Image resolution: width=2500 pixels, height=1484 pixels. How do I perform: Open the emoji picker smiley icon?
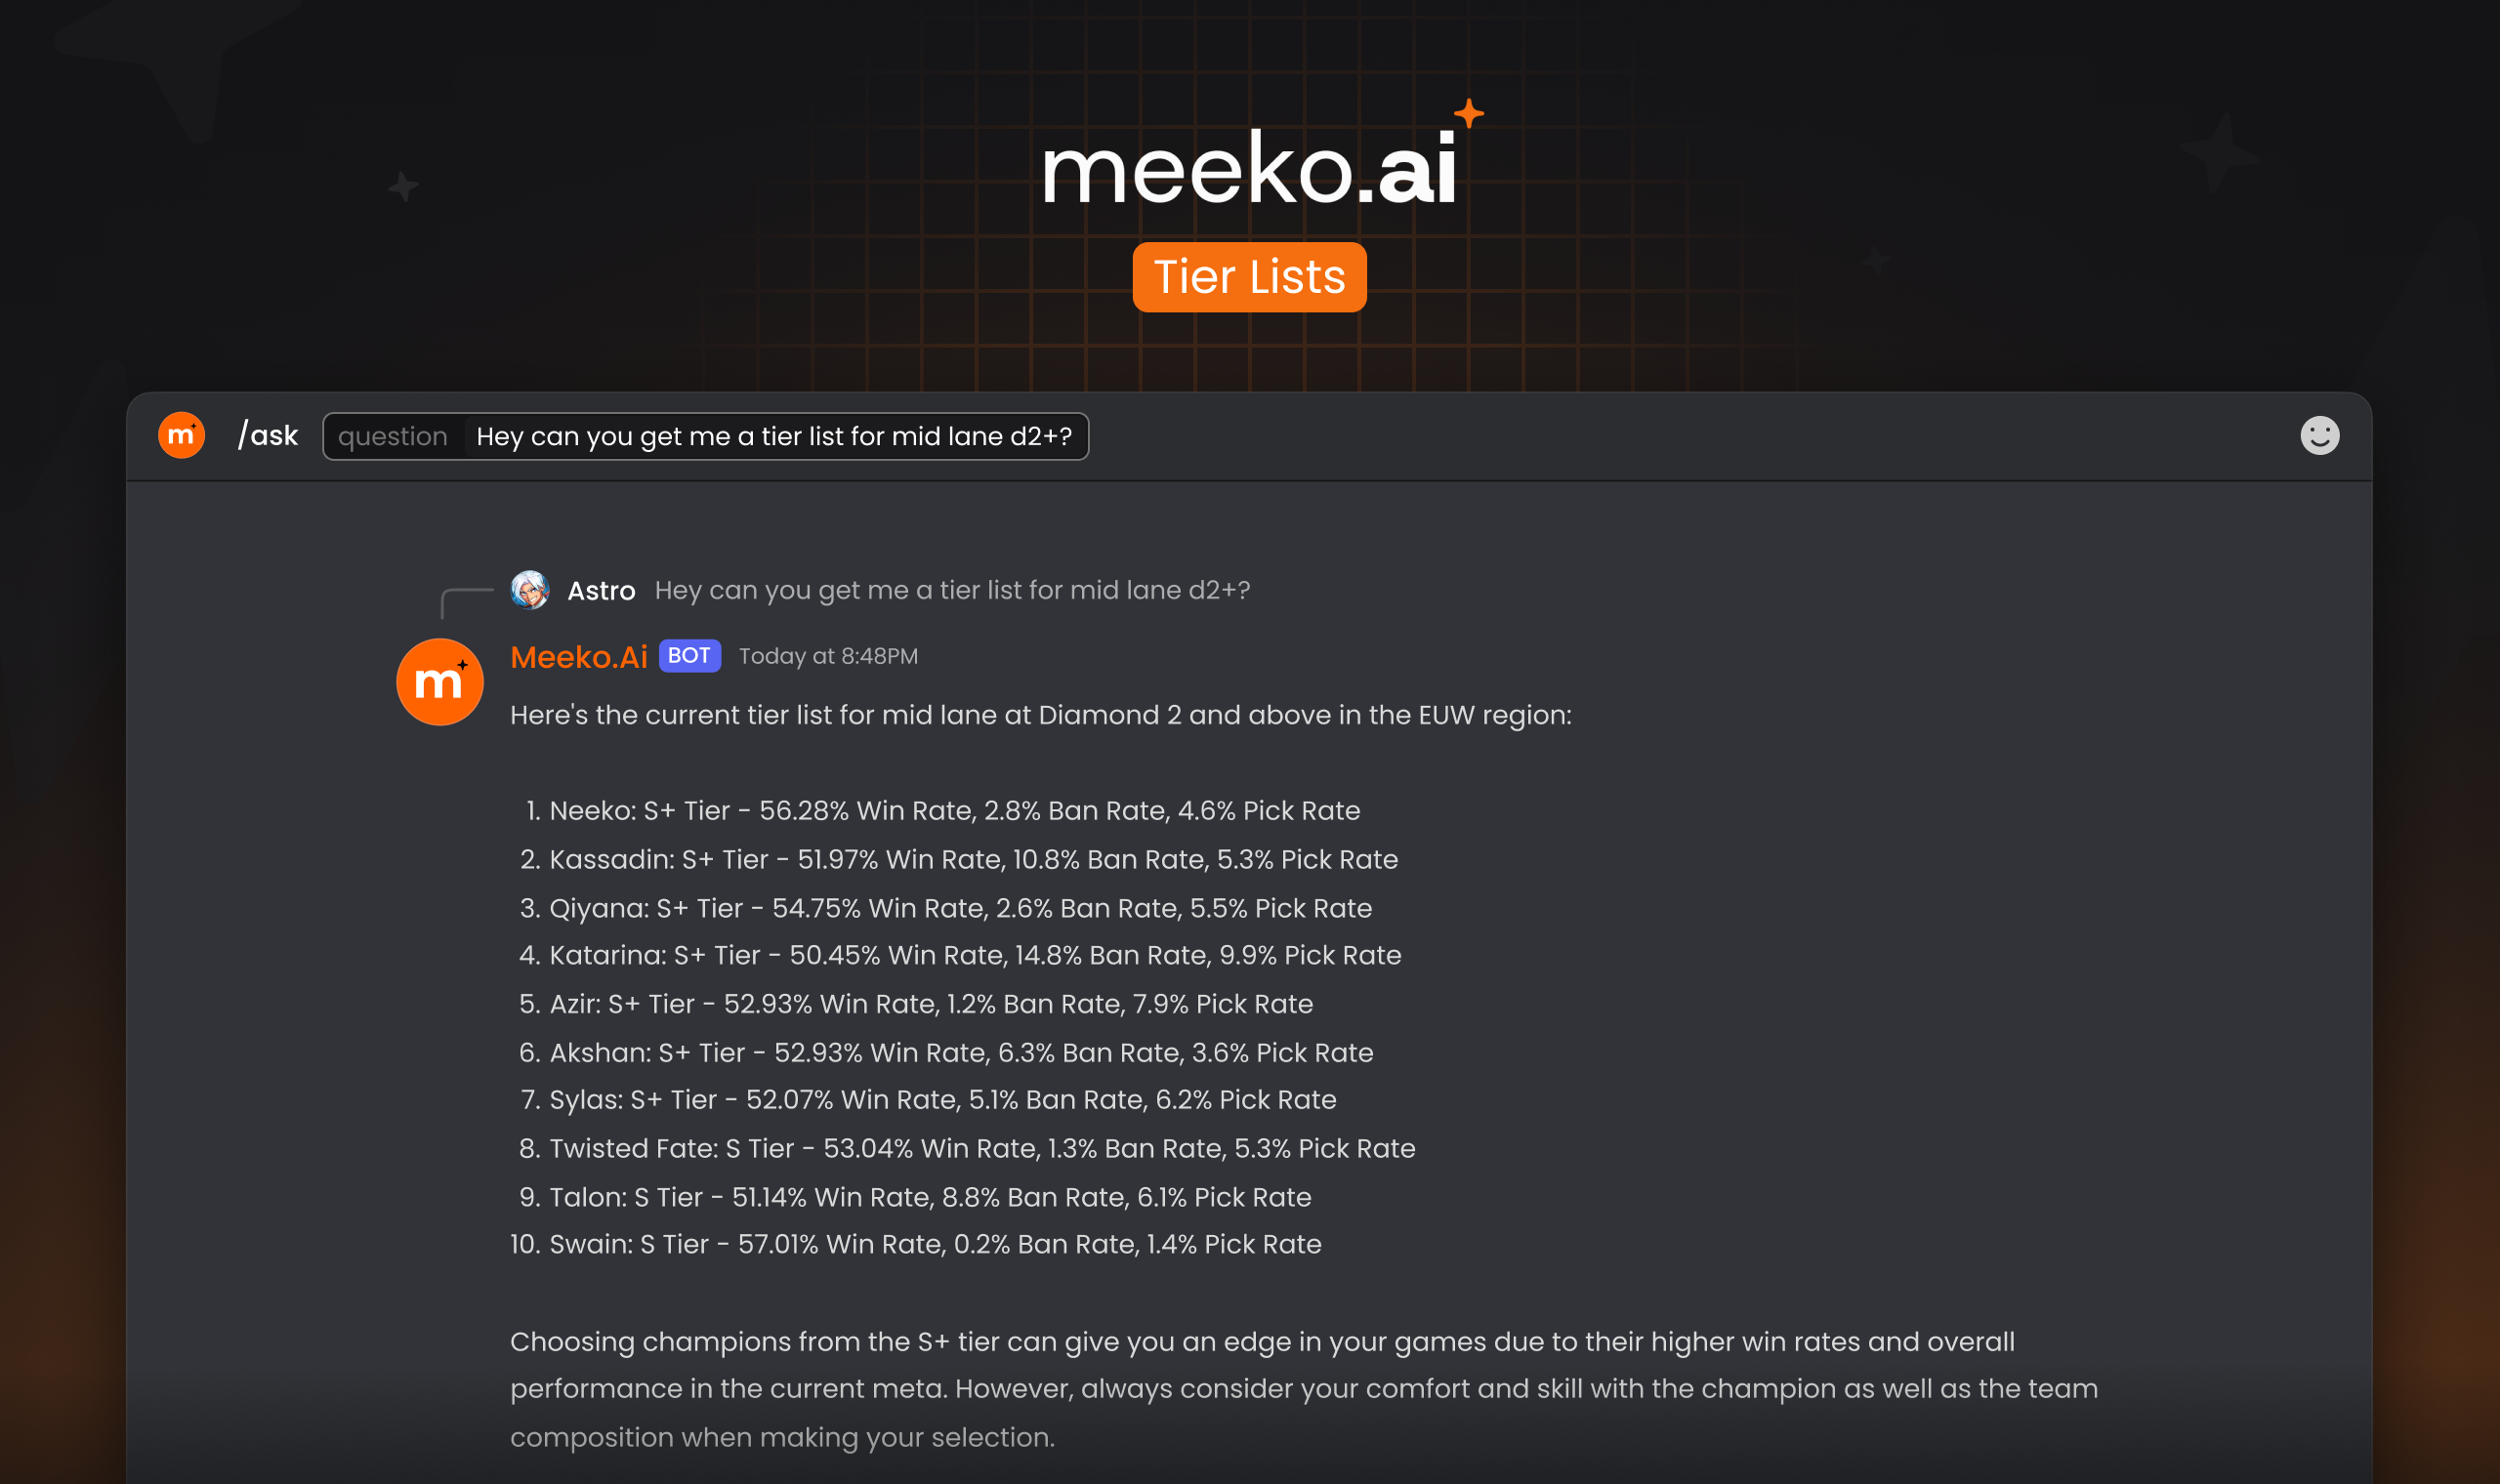[x=2321, y=435]
